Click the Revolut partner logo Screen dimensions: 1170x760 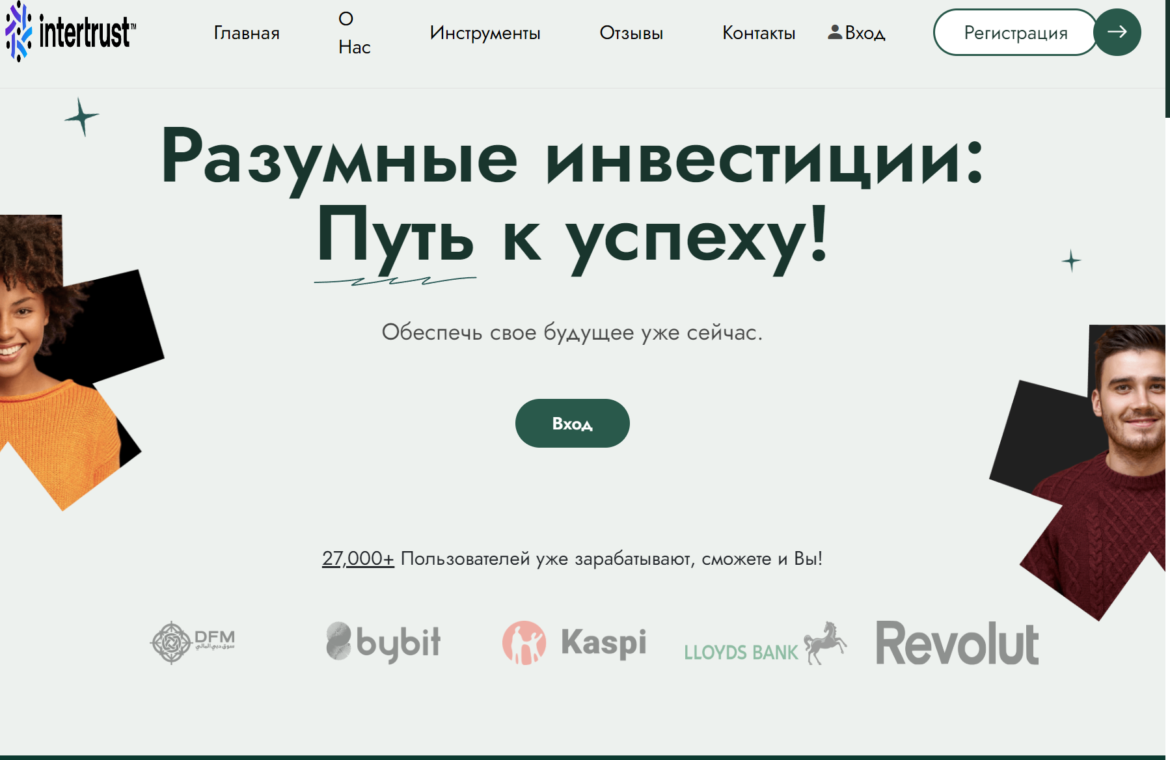pos(957,643)
